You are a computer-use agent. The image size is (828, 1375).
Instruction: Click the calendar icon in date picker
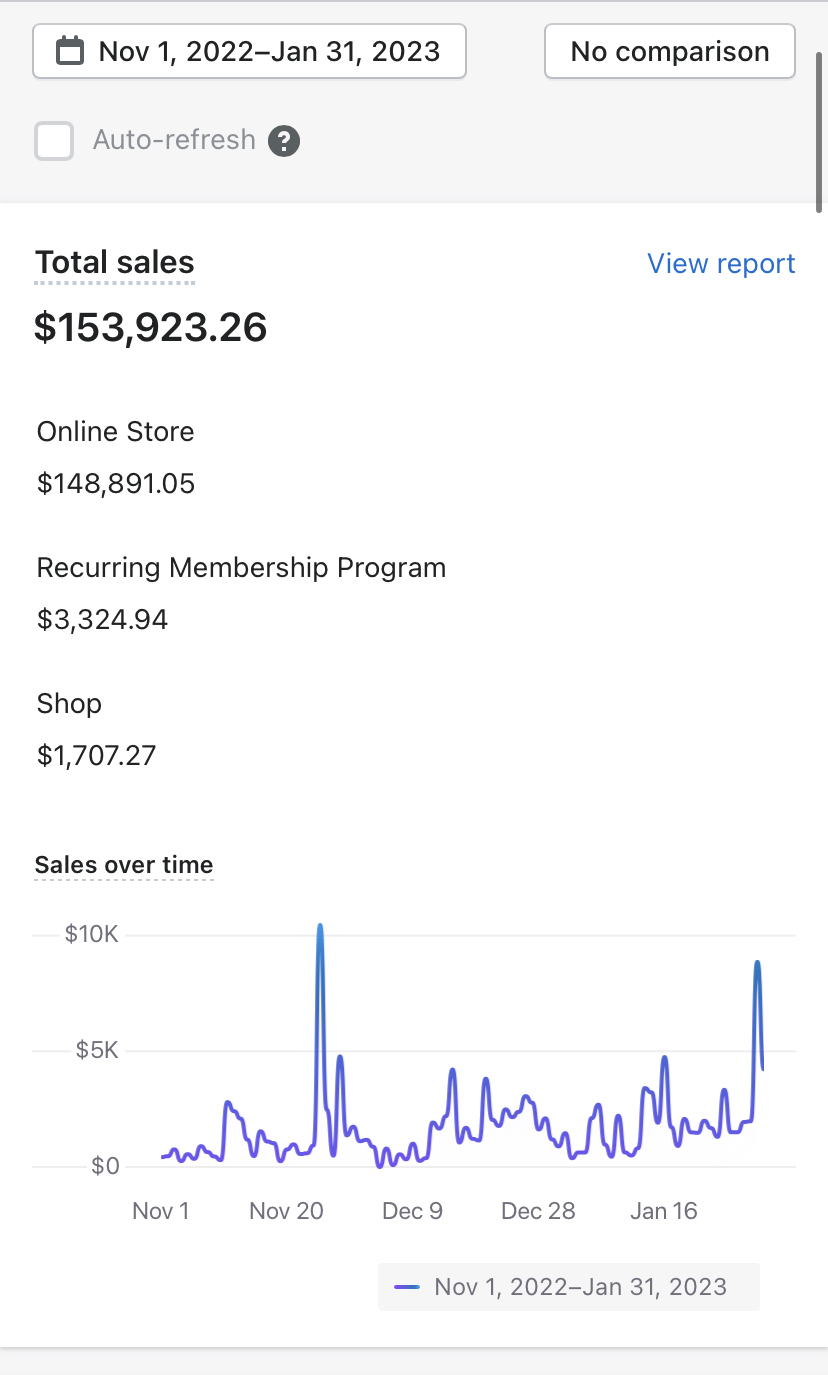point(69,51)
